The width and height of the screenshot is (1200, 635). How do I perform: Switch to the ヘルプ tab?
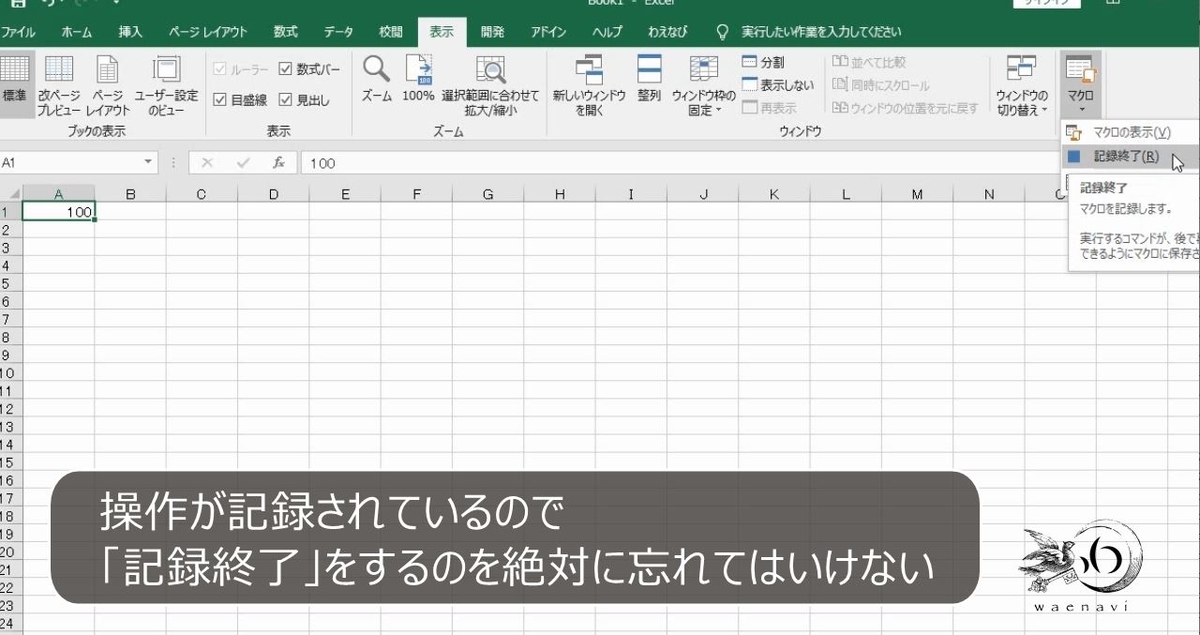606,32
